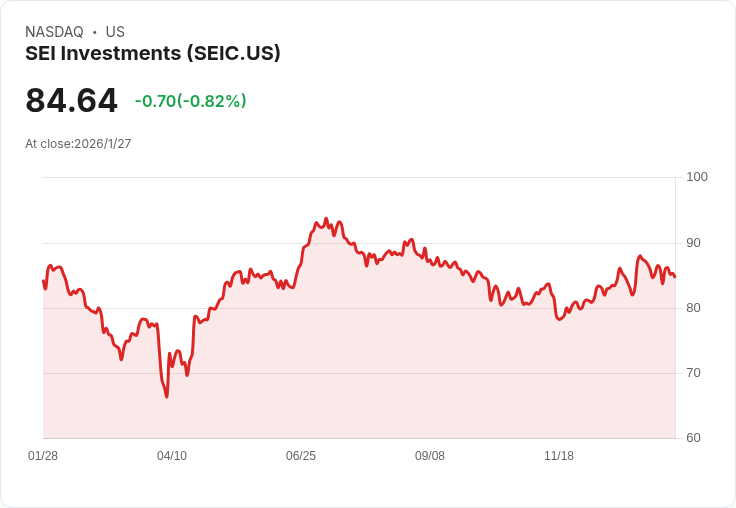The width and height of the screenshot is (736, 508).
Task: Click the NASDAQ exchange label
Action: pos(54,32)
